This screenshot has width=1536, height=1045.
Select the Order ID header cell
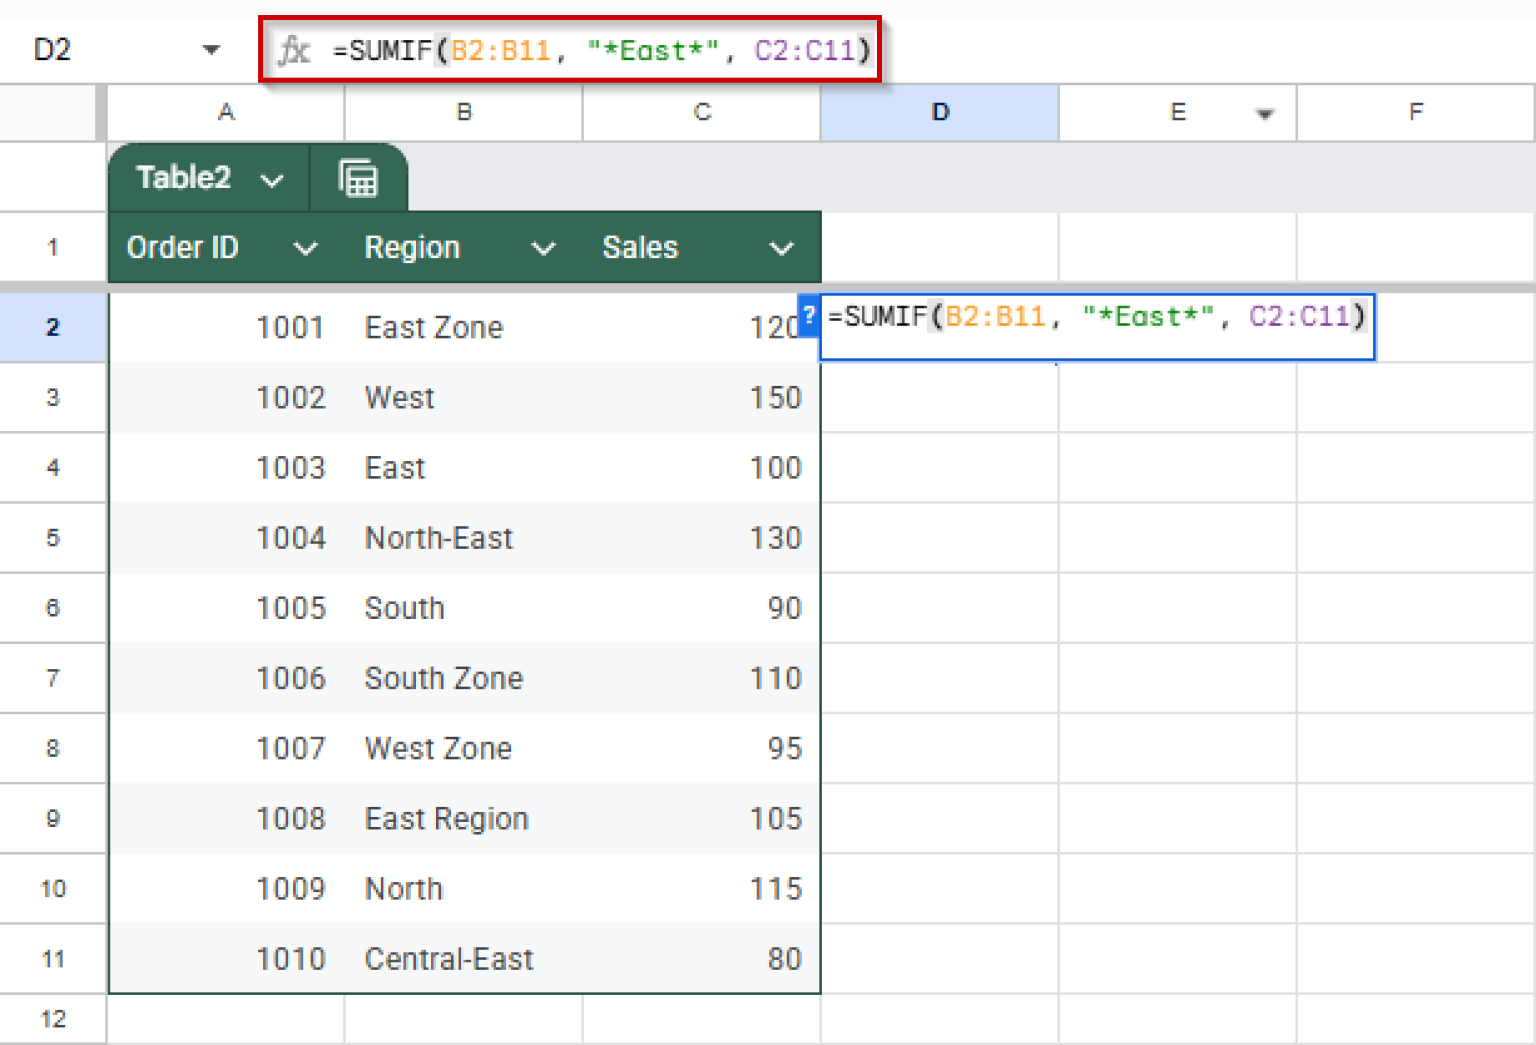[x=183, y=247]
